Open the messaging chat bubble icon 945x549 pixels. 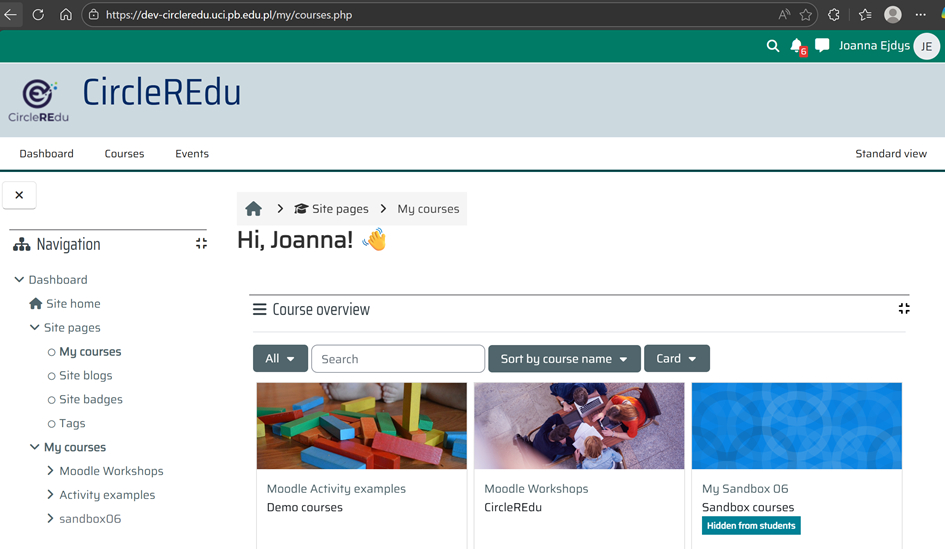822,46
